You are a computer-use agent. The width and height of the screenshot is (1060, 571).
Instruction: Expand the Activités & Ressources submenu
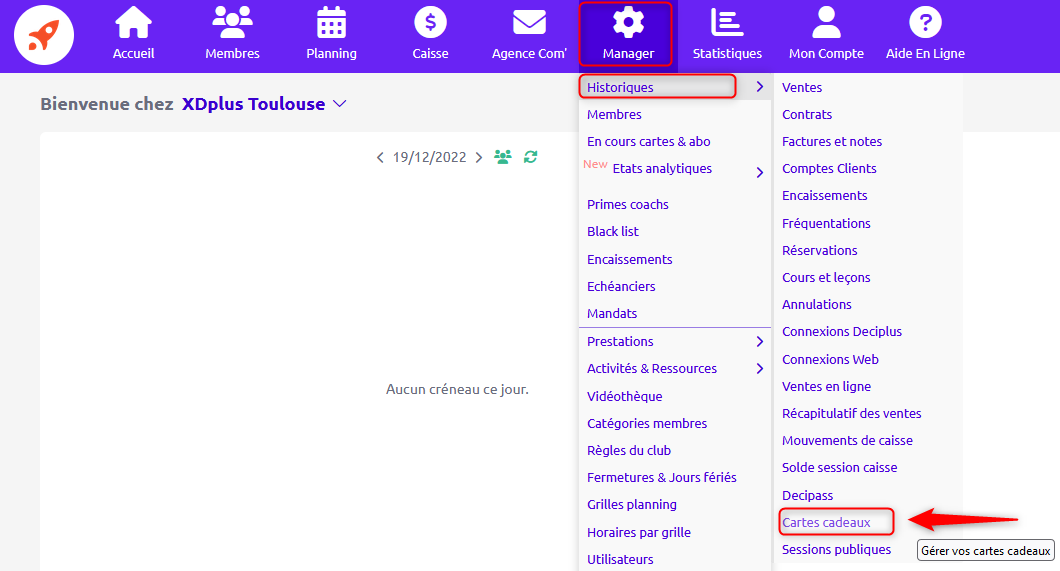[675, 368]
